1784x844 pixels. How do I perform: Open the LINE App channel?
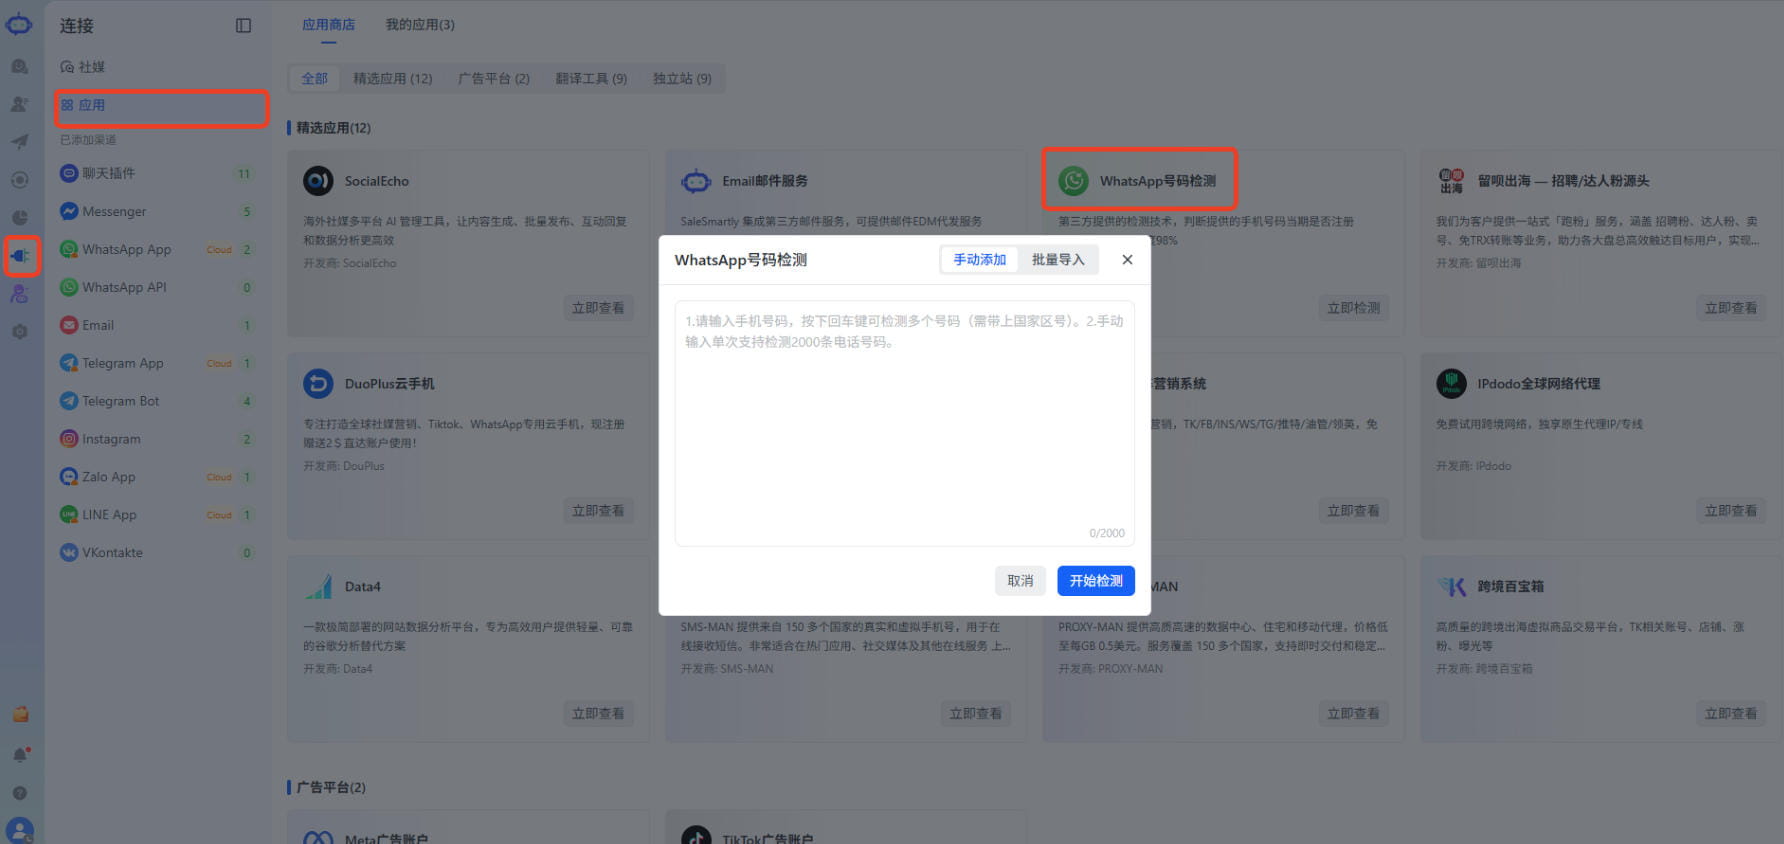pos(158,515)
